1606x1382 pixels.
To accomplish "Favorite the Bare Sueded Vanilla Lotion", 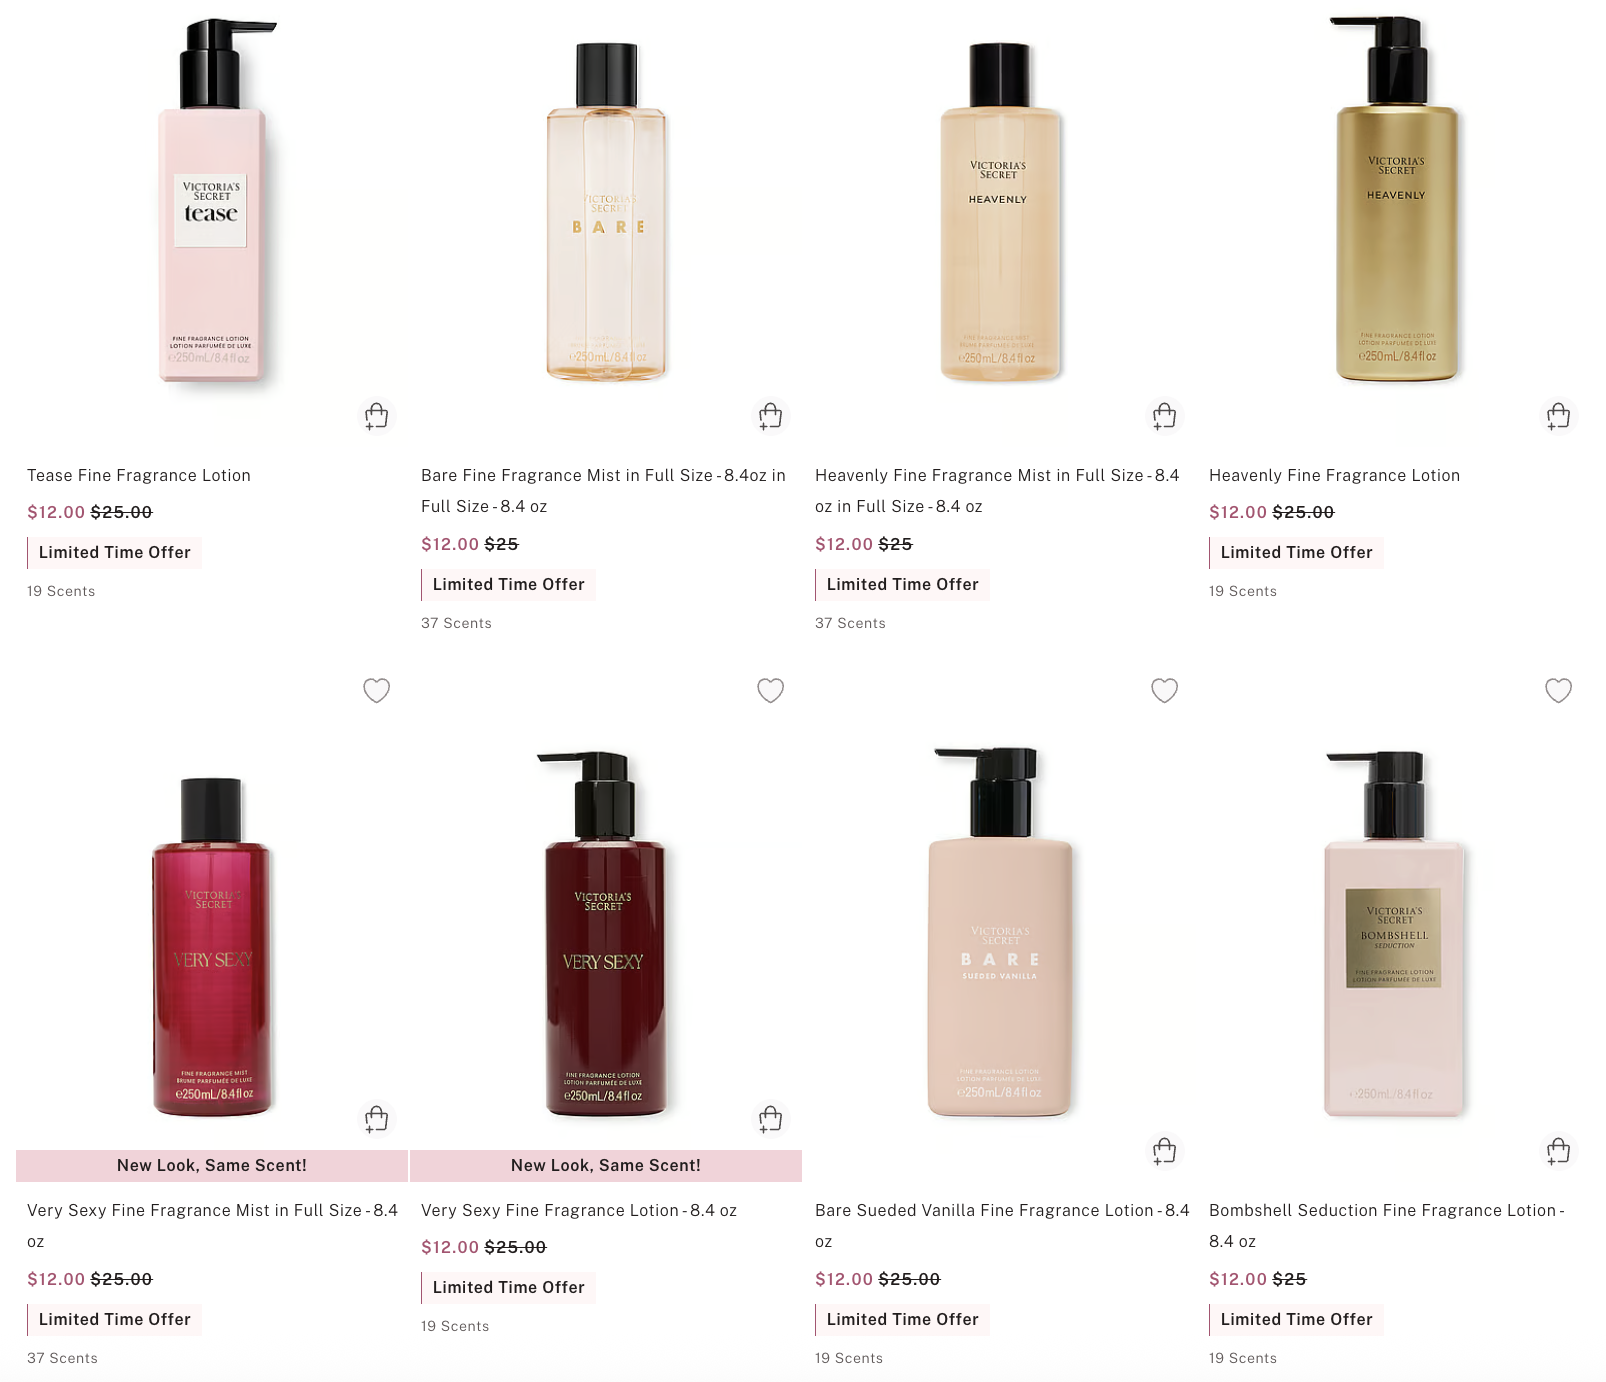I will [x=1164, y=690].
